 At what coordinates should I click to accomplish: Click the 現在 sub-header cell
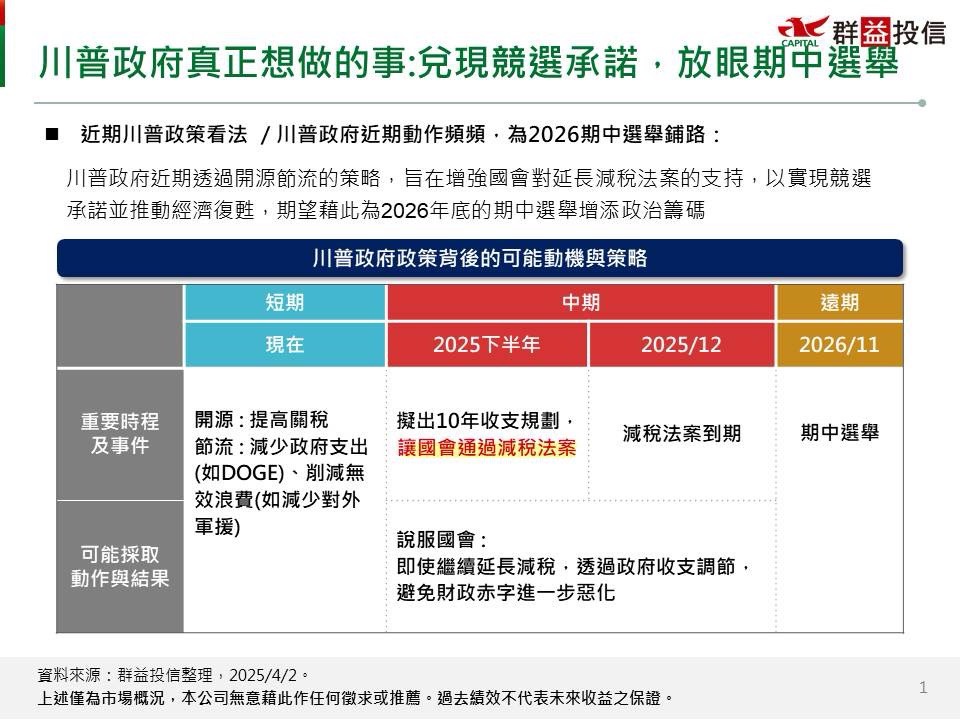tap(285, 345)
